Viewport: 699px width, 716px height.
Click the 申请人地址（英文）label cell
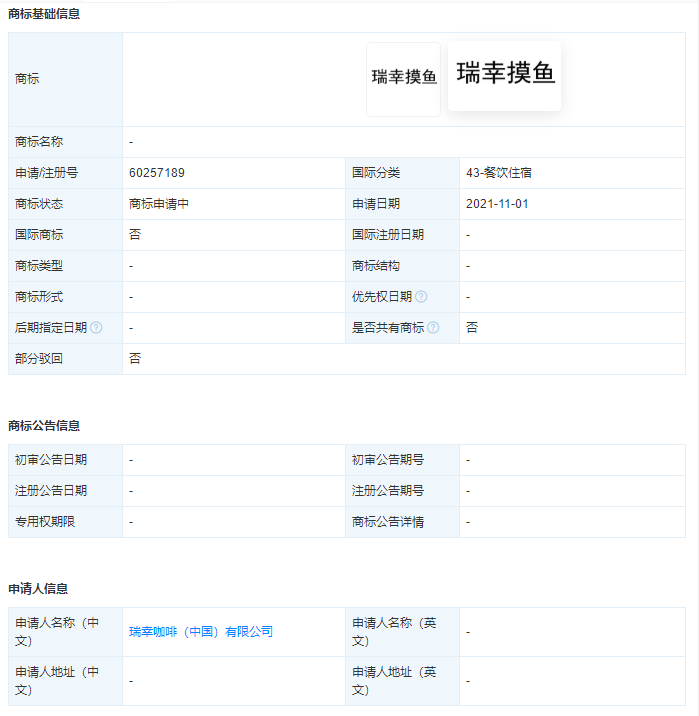tap(402, 682)
